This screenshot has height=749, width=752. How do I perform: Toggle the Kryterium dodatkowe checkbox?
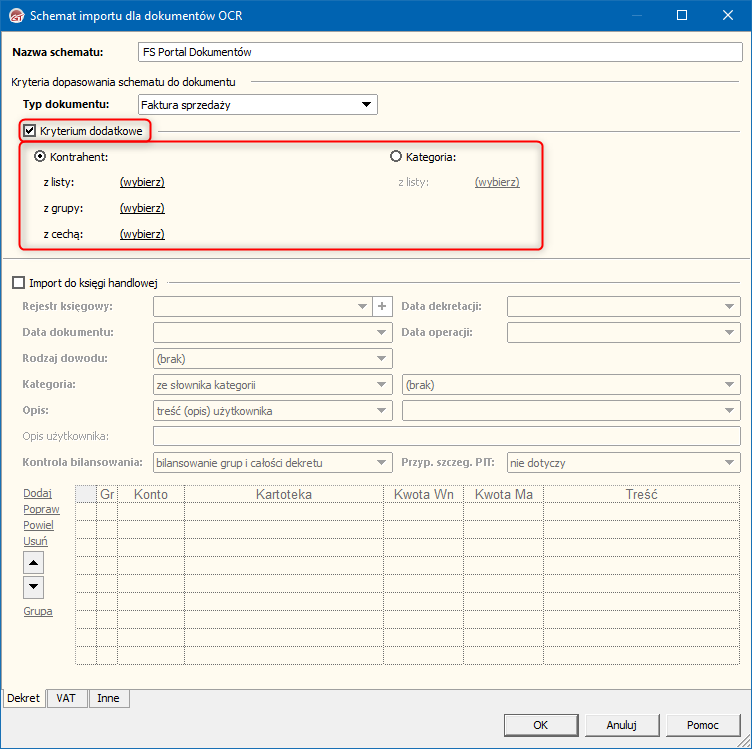29,130
